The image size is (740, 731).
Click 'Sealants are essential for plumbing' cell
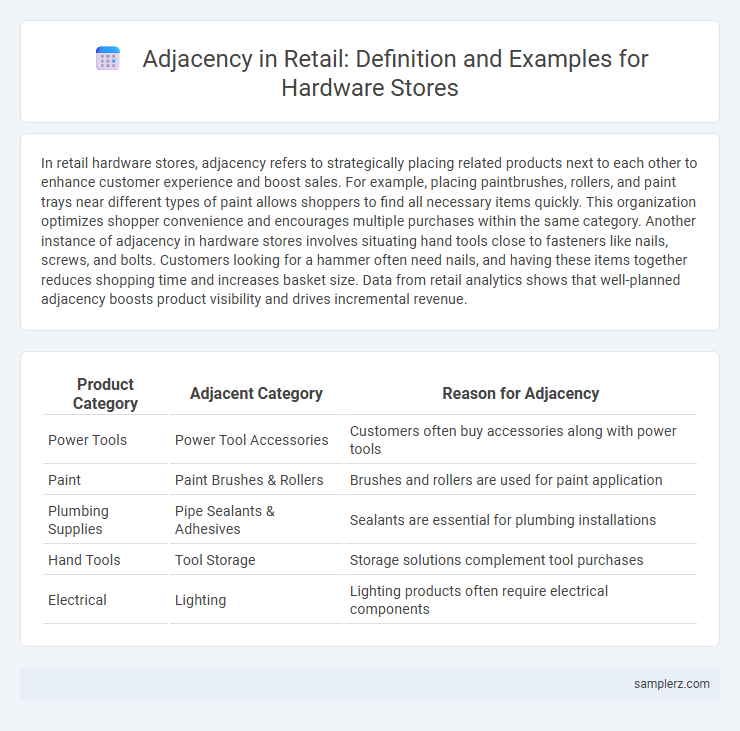[521, 520]
